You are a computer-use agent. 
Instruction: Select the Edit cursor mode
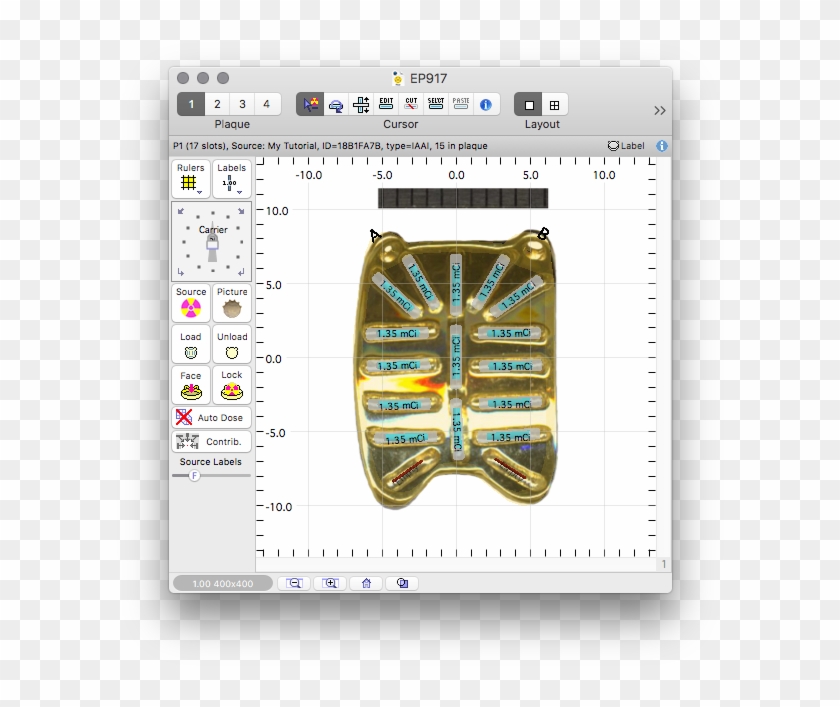tap(387, 103)
